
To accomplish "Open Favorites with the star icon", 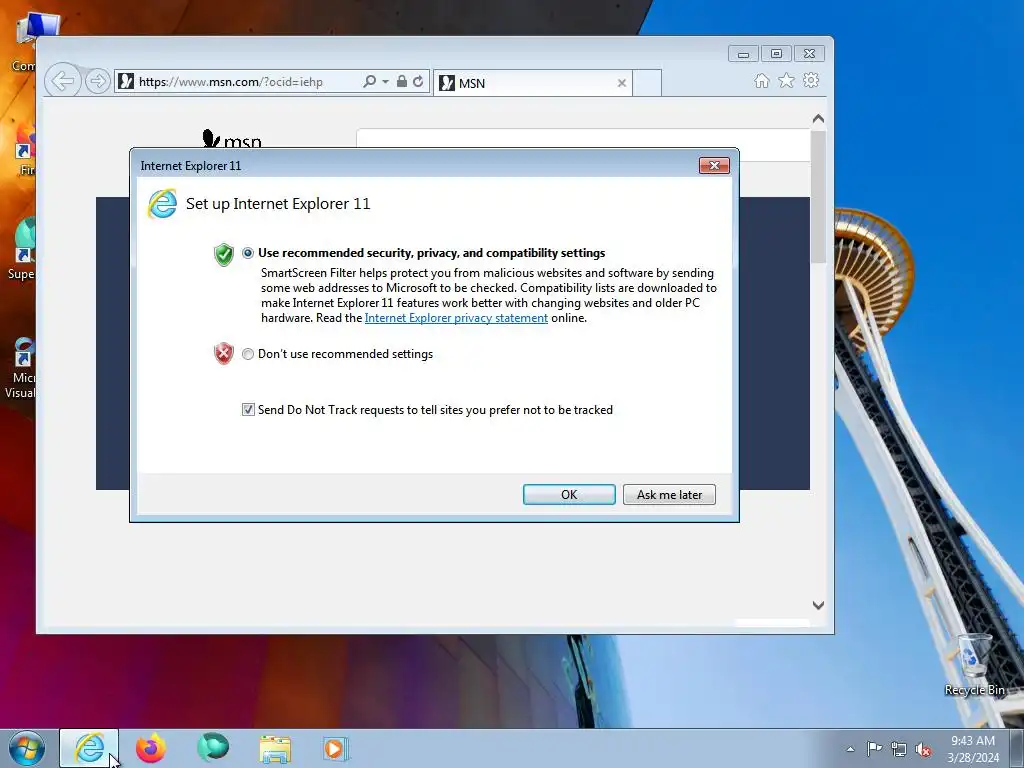I will click(x=786, y=80).
